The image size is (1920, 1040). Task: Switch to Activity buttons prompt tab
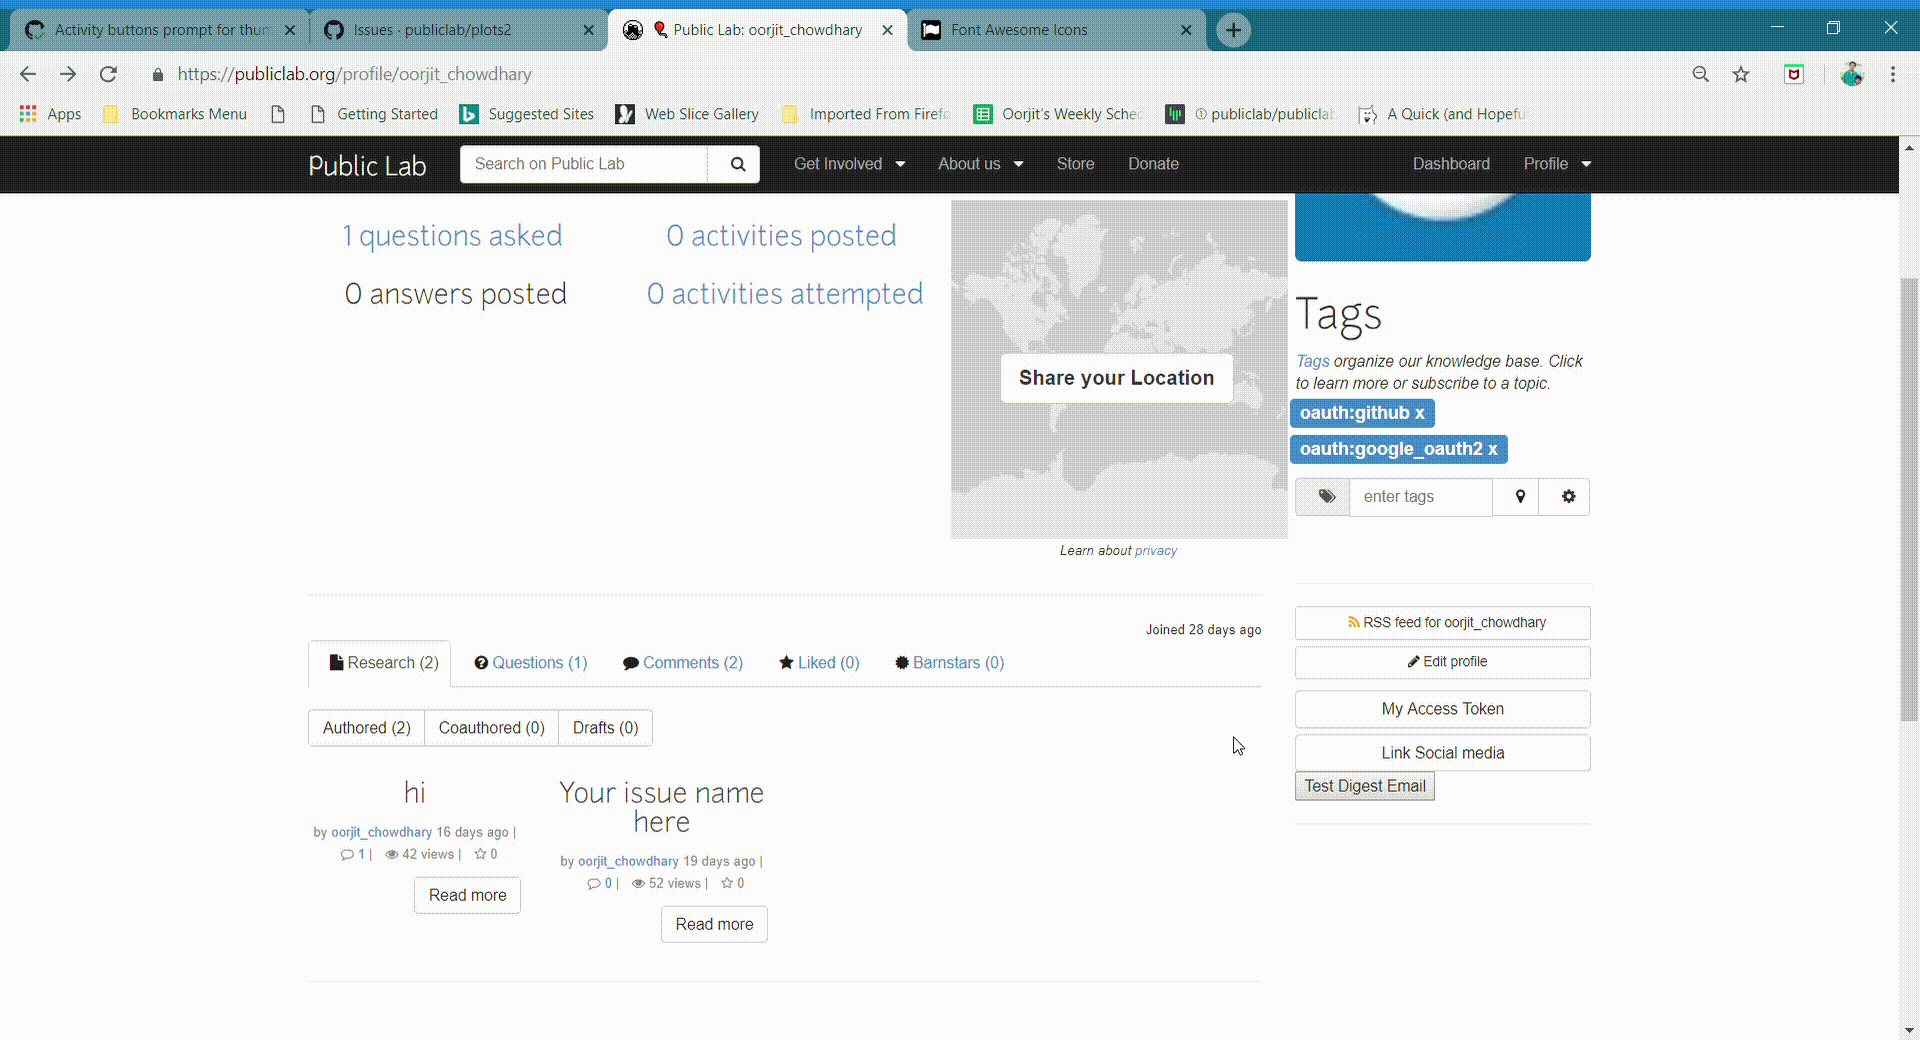[x=158, y=30]
